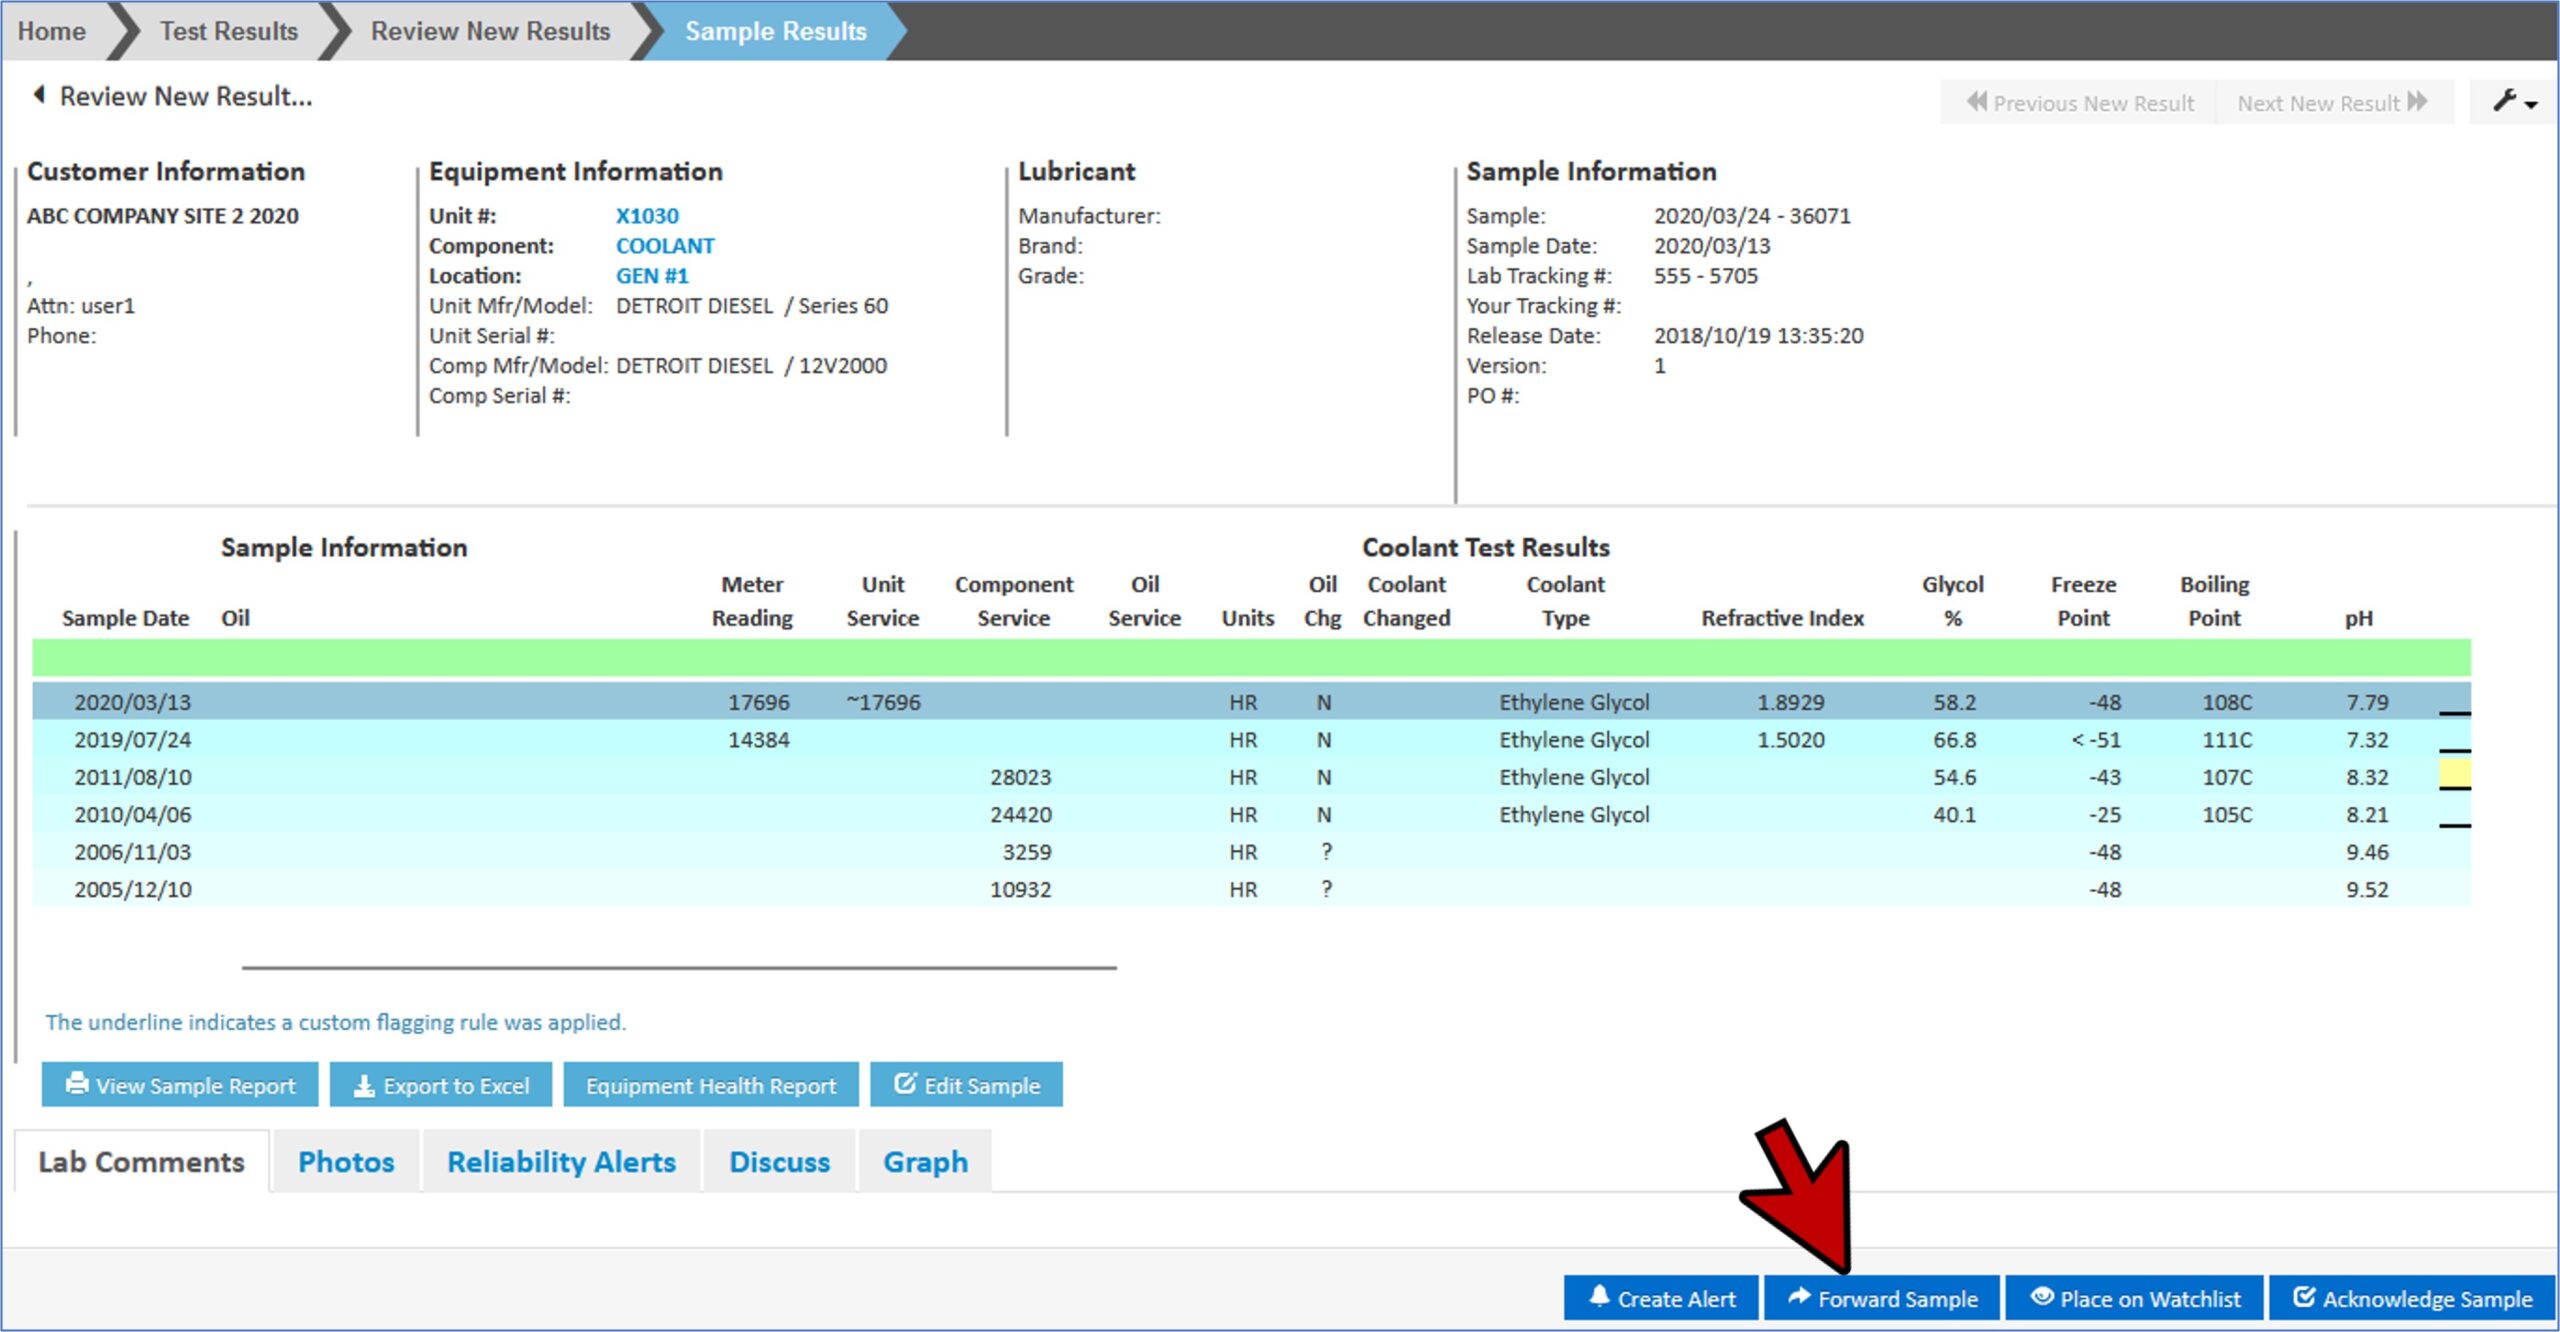Go to Test Results breadcrumb
The width and height of the screenshot is (2560, 1332).
coord(229,31)
